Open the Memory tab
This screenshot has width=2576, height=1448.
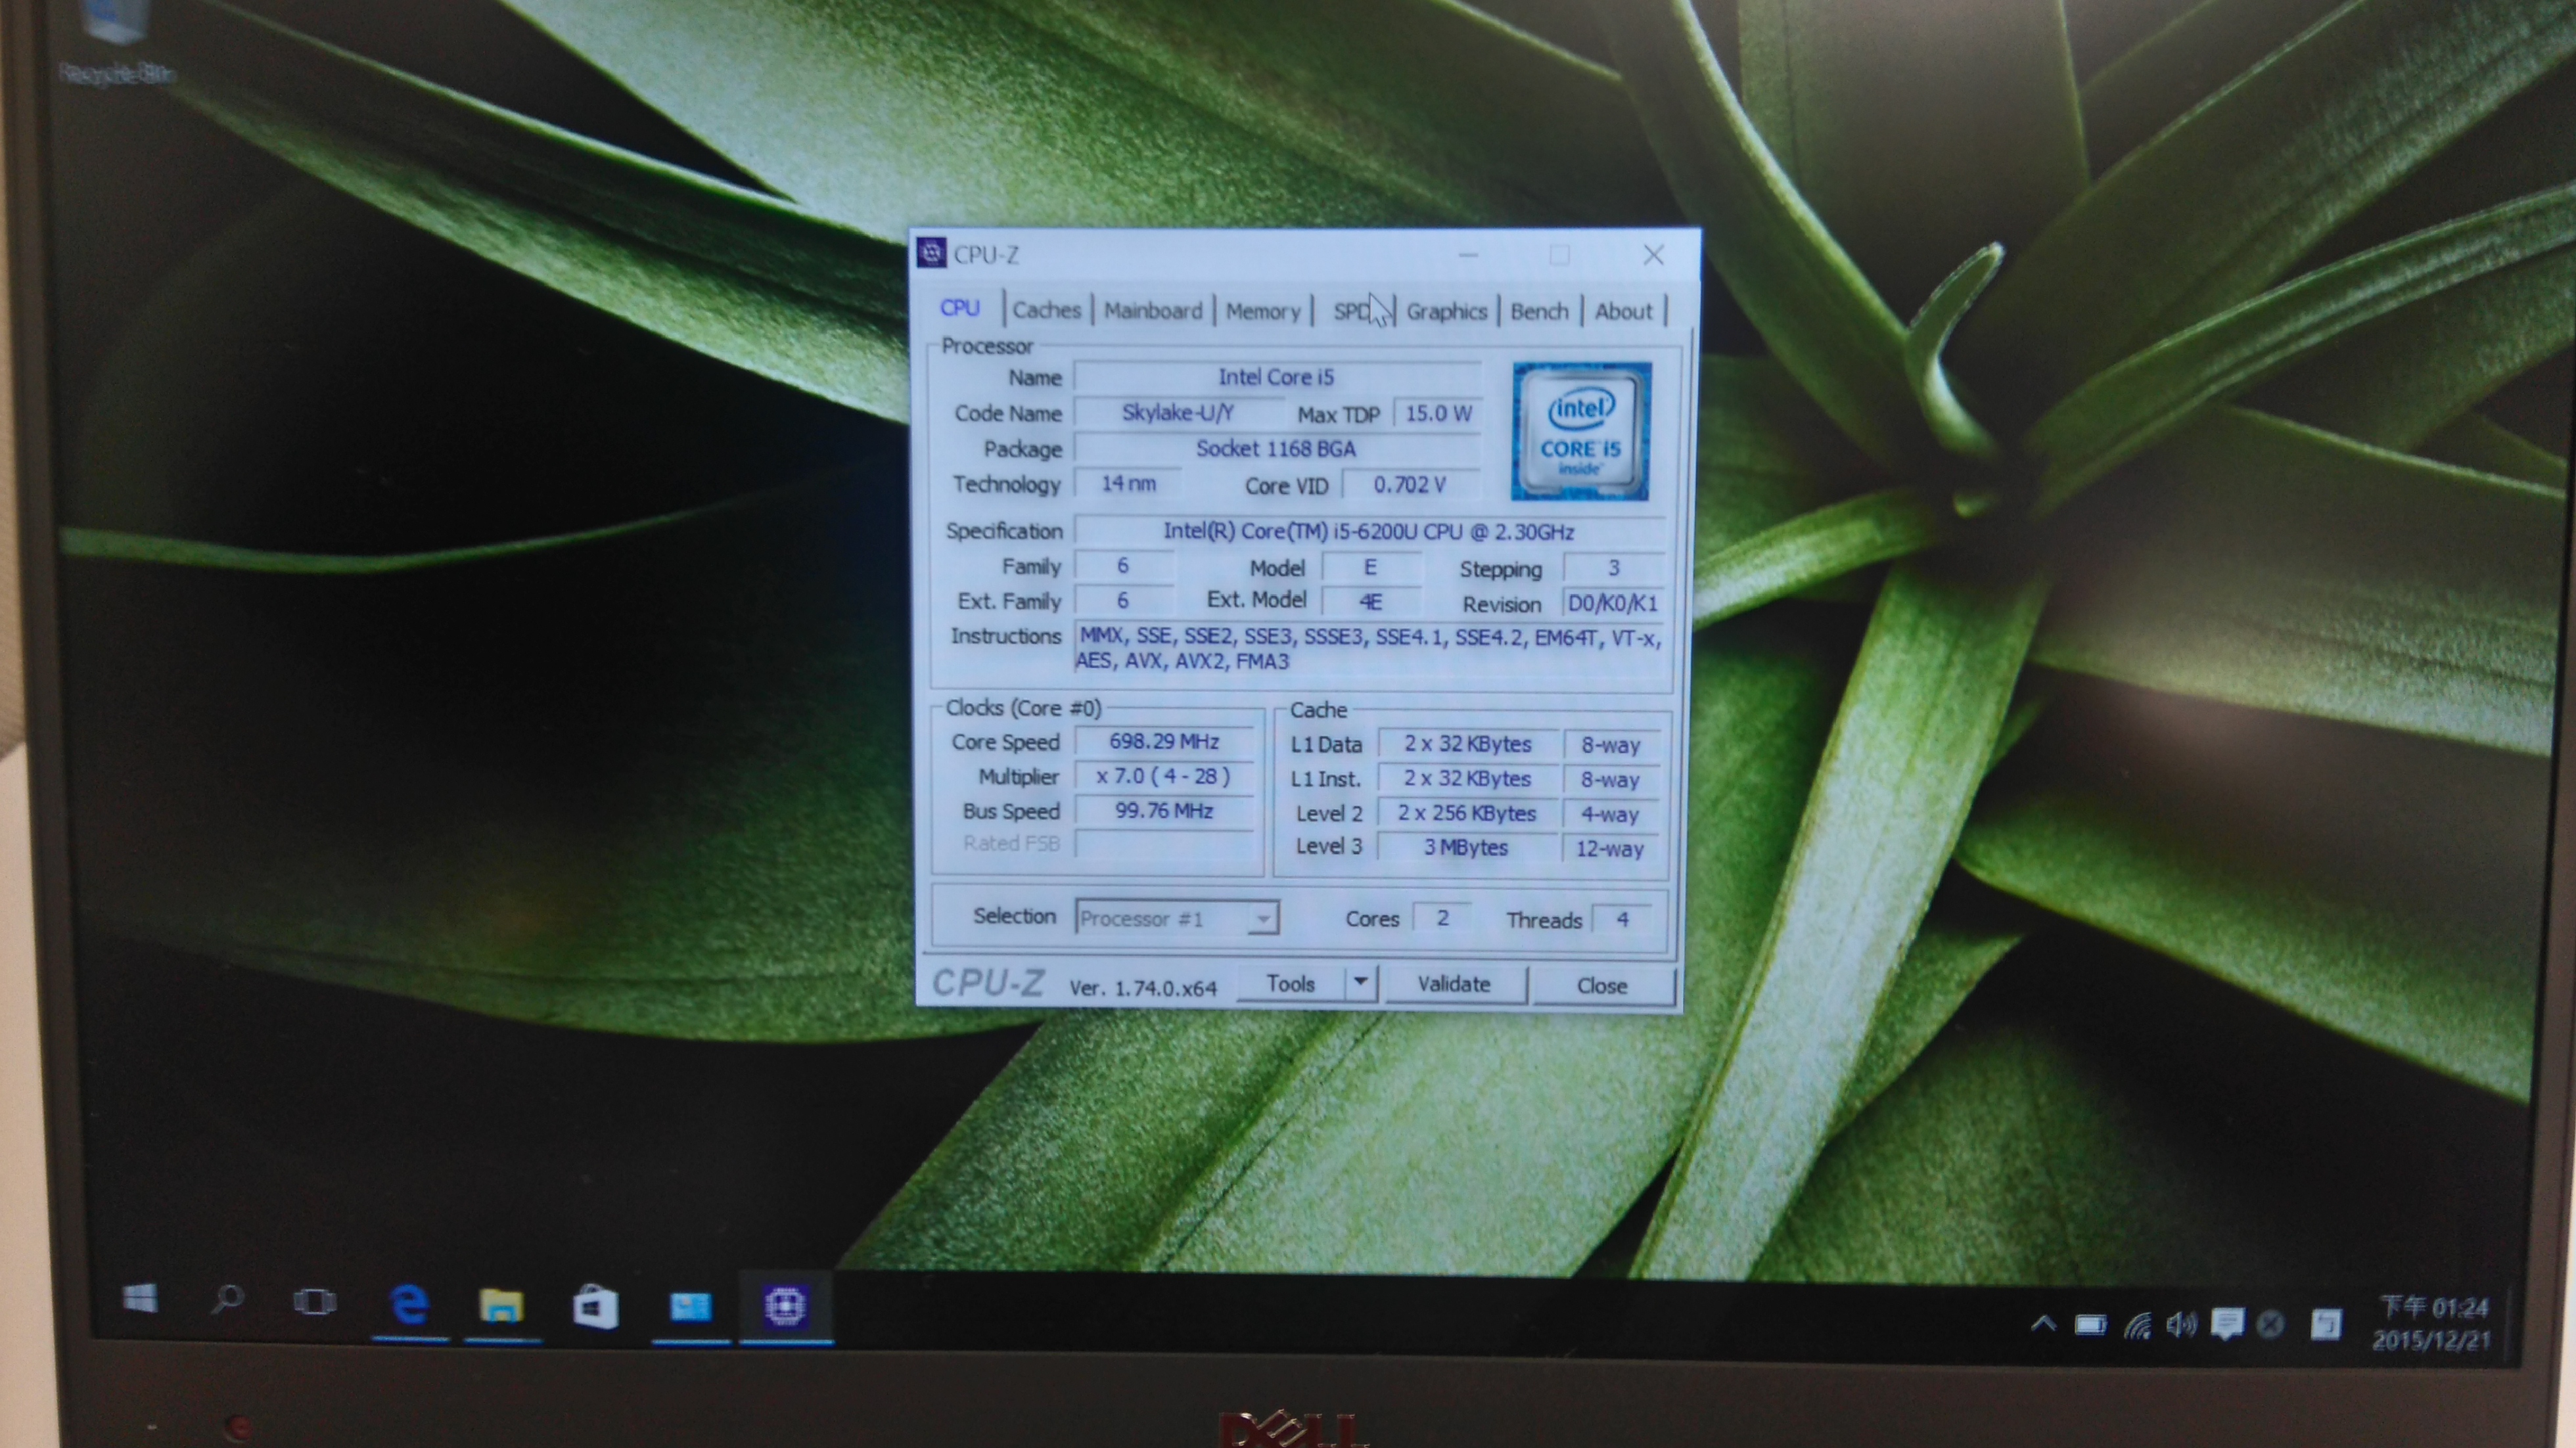click(1262, 312)
